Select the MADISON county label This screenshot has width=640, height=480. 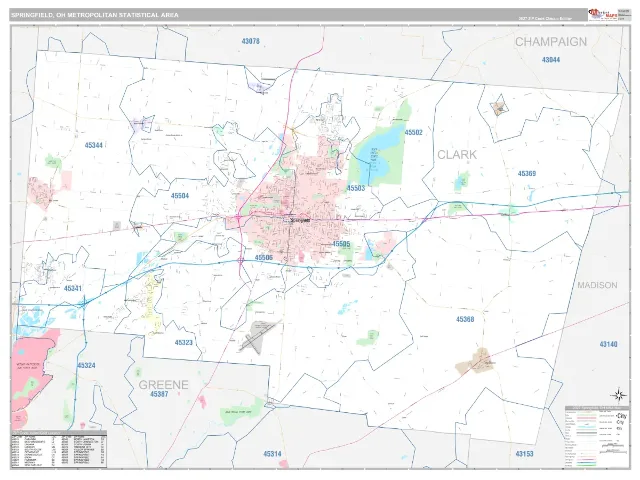pyautogui.click(x=597, y=285)
